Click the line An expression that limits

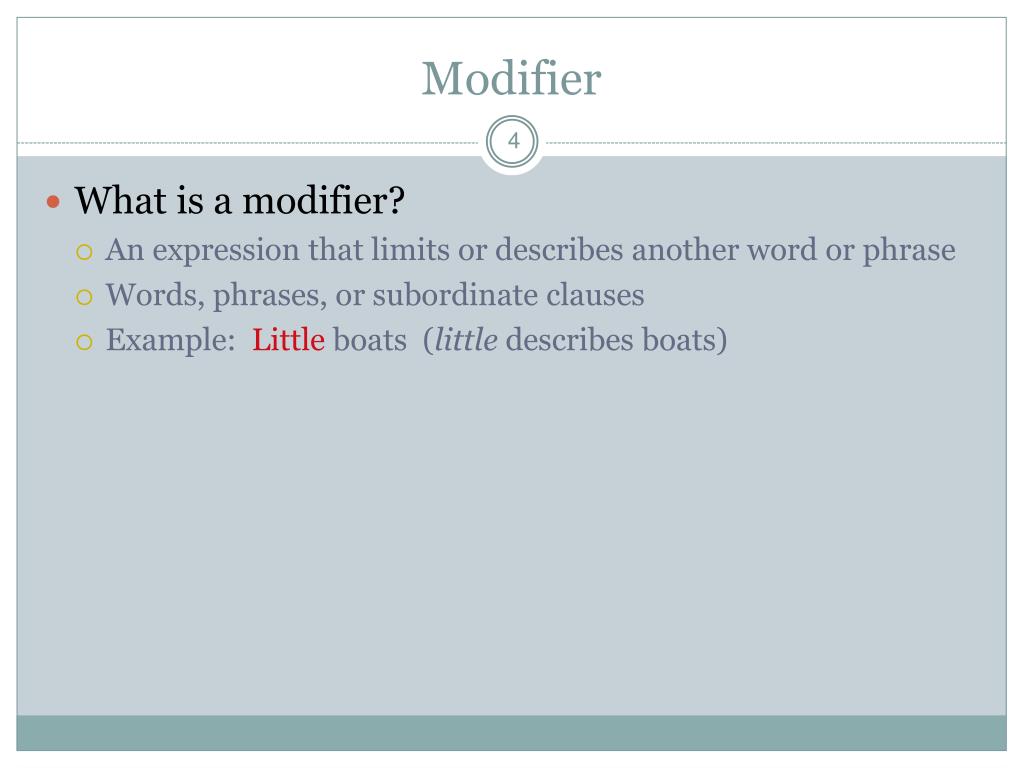pyautogui.click(x=530, y=251)
